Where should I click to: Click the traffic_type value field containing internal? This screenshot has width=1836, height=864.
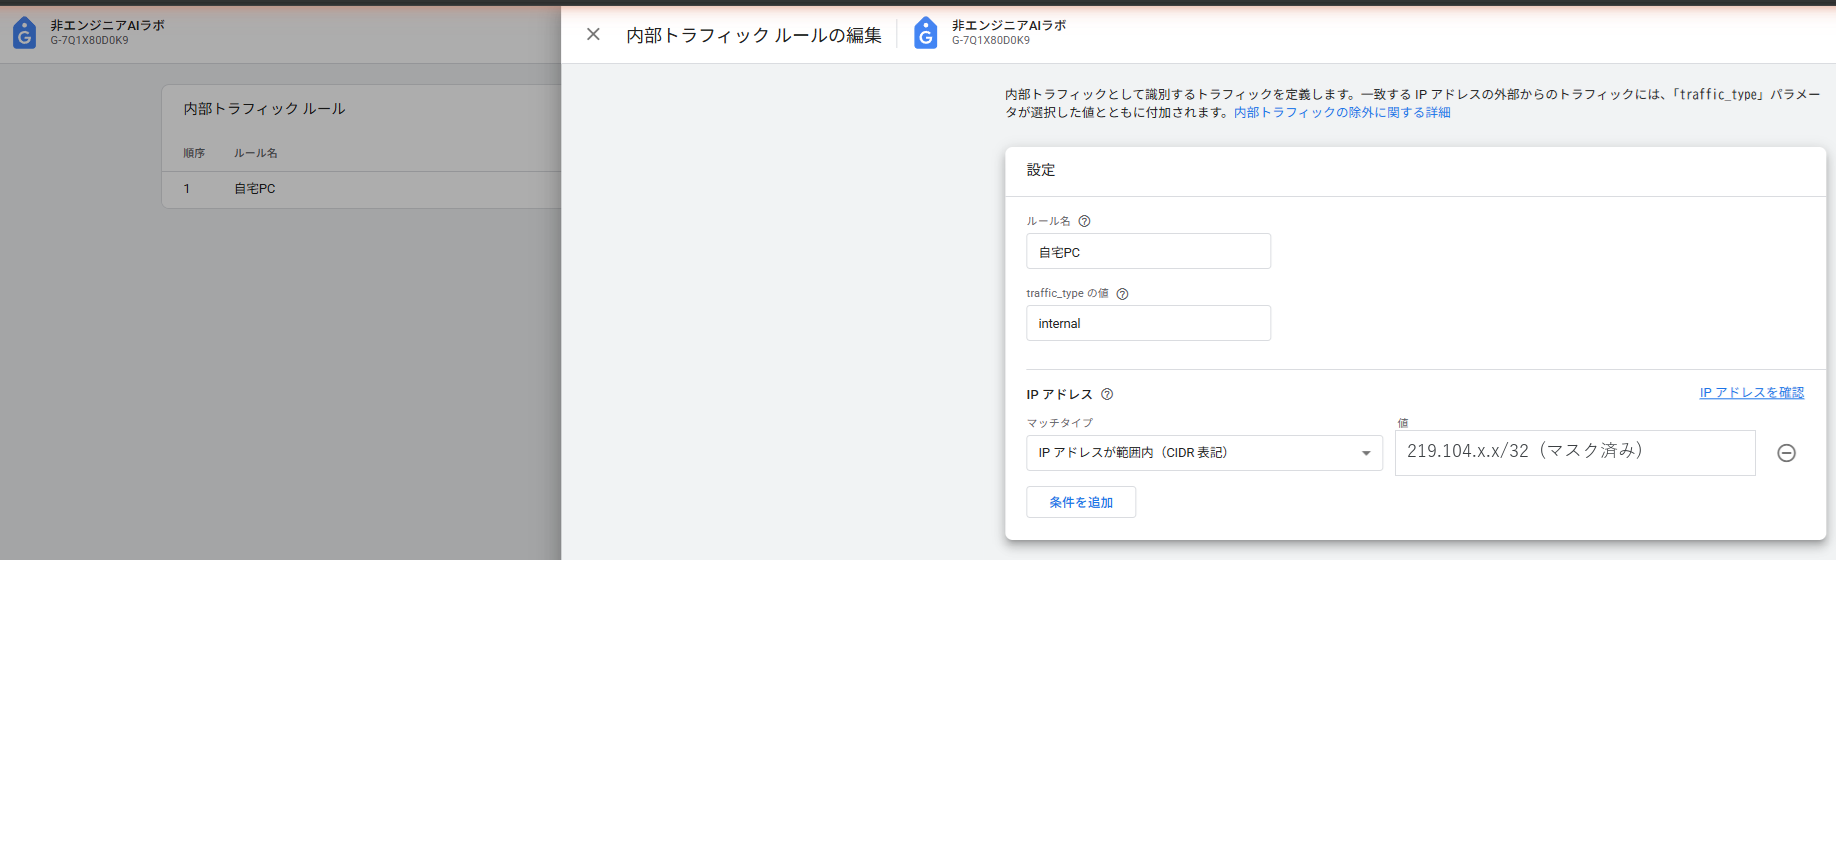tap(1148, 323)
